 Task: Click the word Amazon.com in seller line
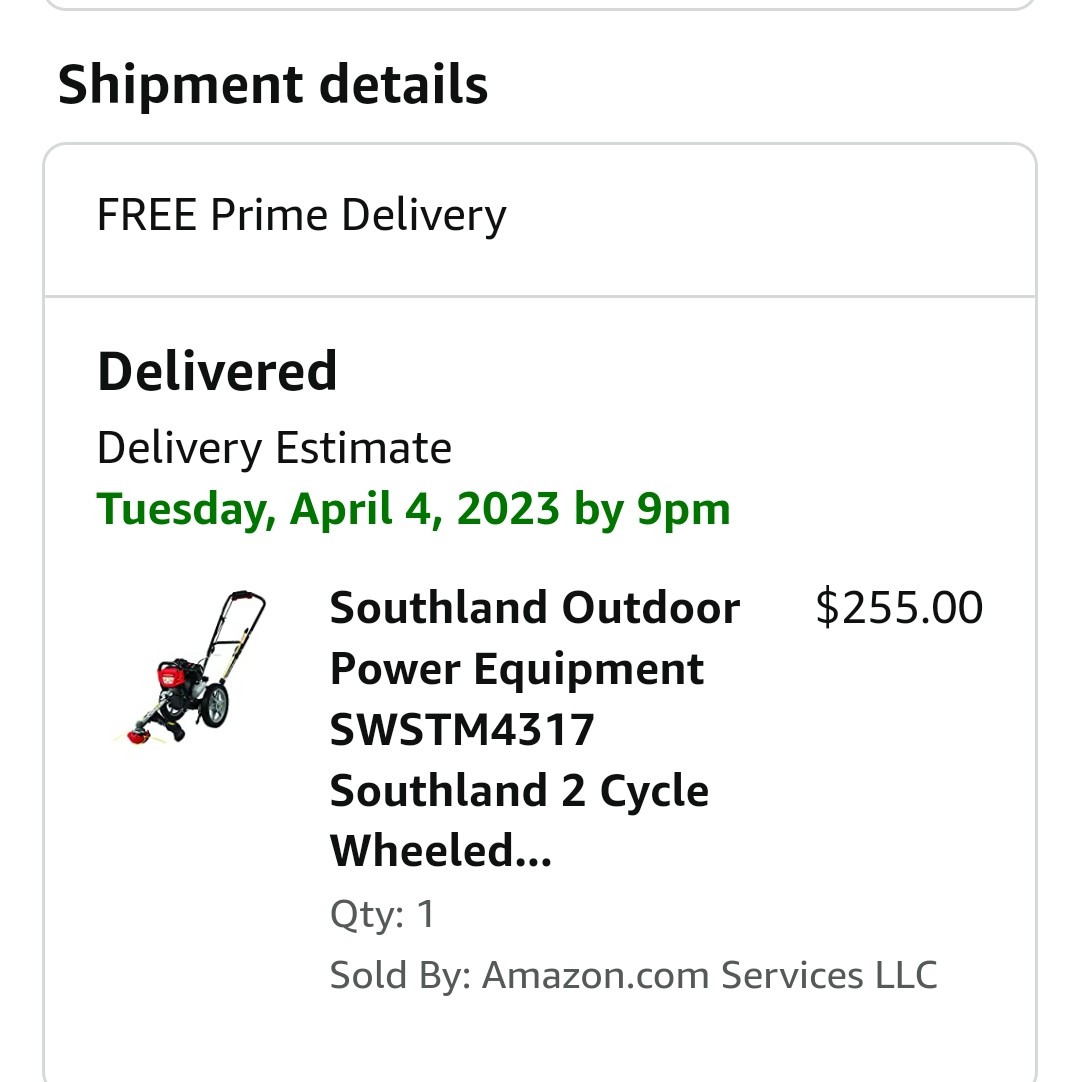tap(596, 975)
